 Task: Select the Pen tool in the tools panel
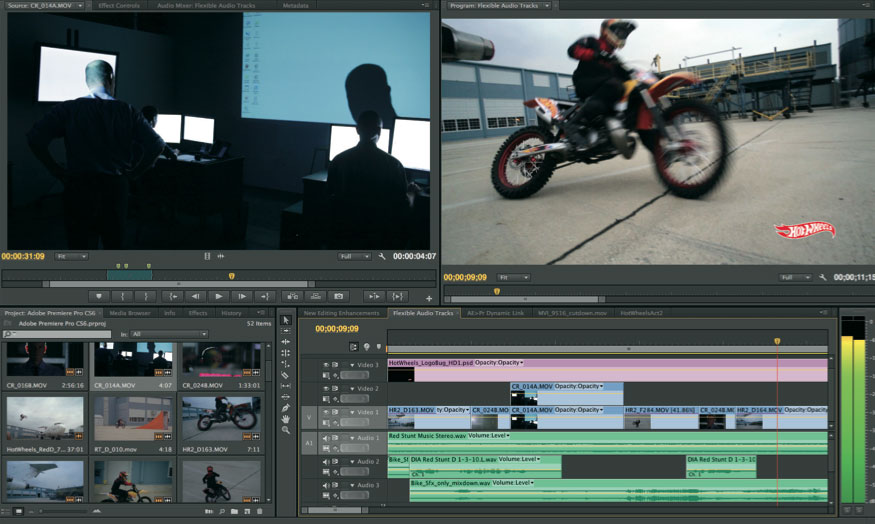pos(286,407)
